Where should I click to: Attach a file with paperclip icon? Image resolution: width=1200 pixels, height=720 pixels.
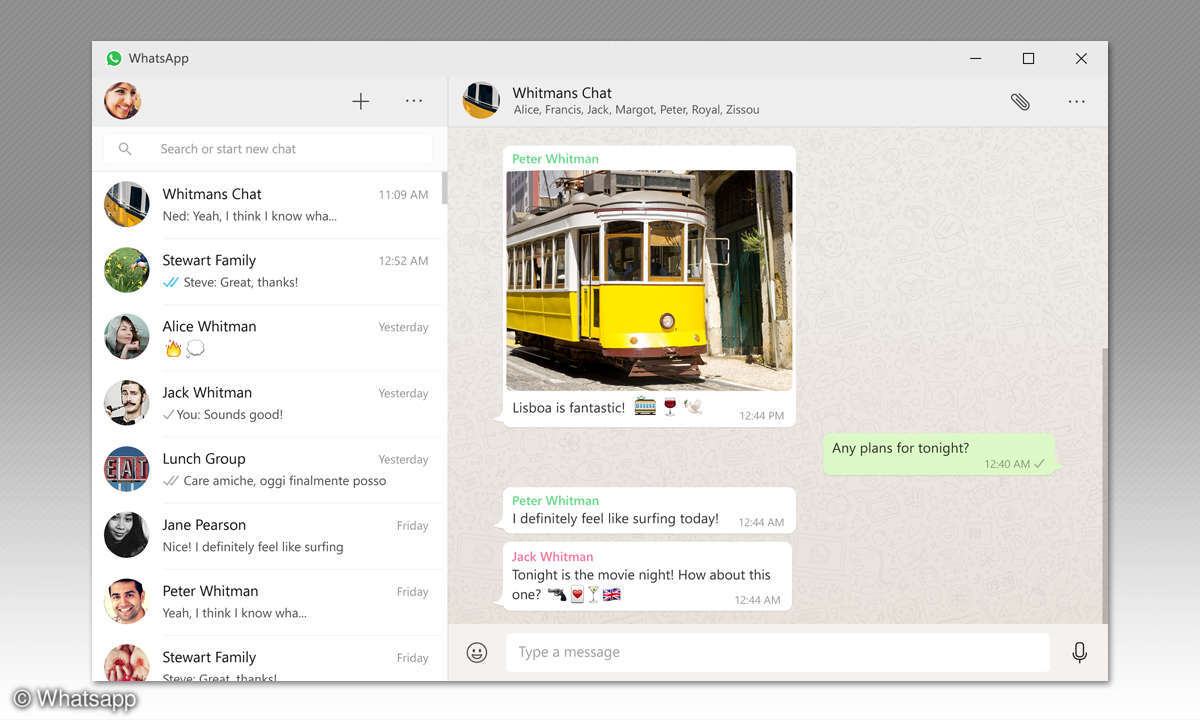[x=1020, y=101]
